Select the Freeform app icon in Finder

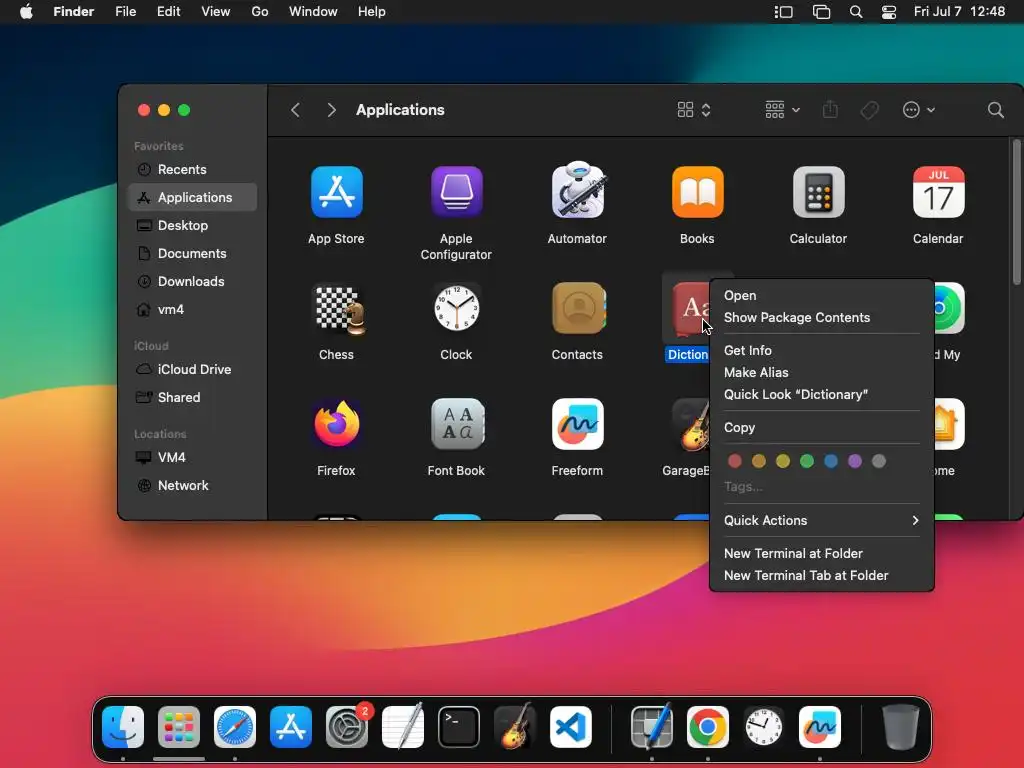577,424
